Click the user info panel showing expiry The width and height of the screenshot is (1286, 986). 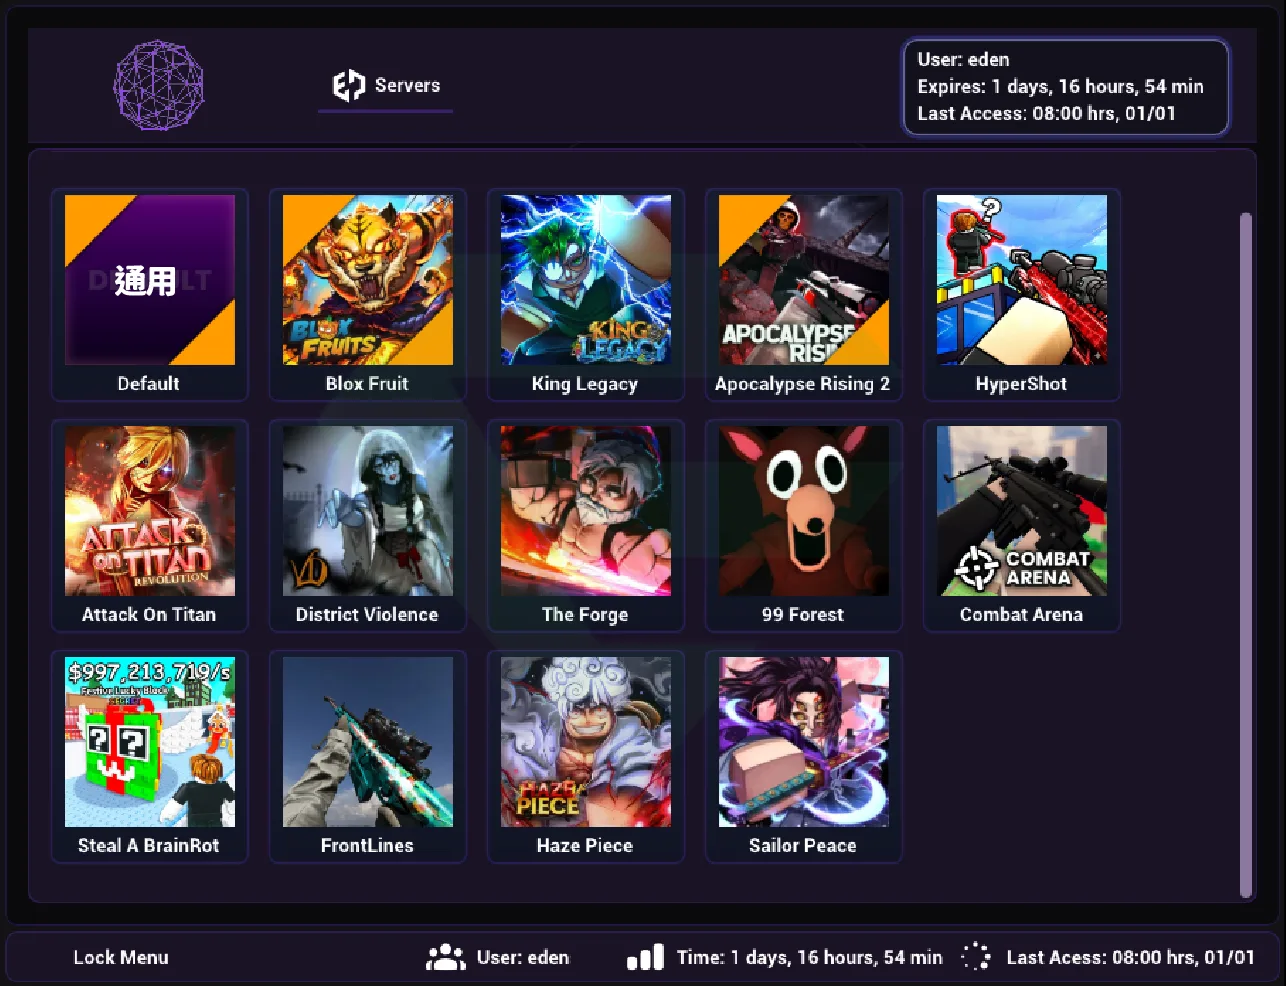[x=1065, y=87]
